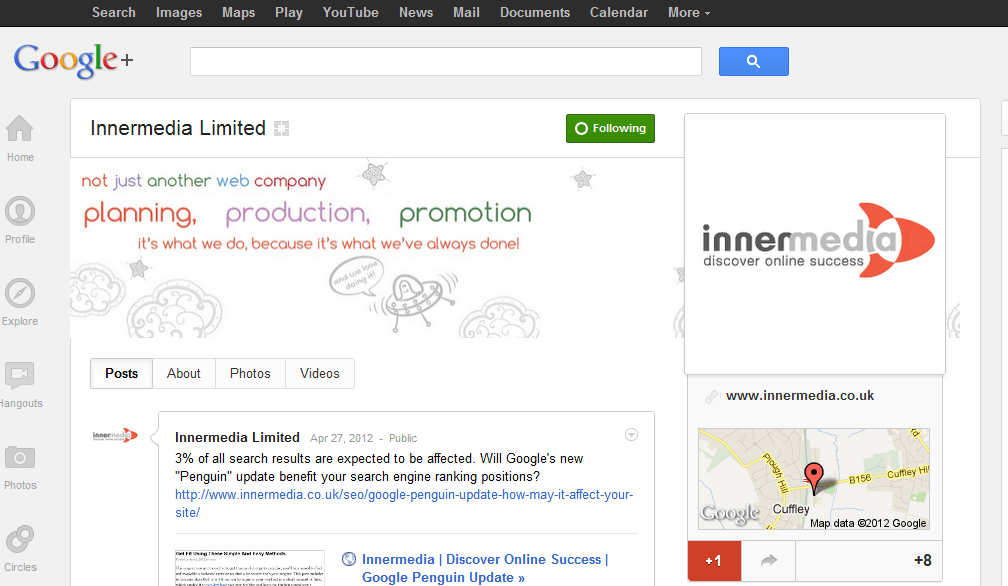This screenshot has height=586, width=1008.
Task: Open the Profile sidebar icon
Action: pos(20,211)
